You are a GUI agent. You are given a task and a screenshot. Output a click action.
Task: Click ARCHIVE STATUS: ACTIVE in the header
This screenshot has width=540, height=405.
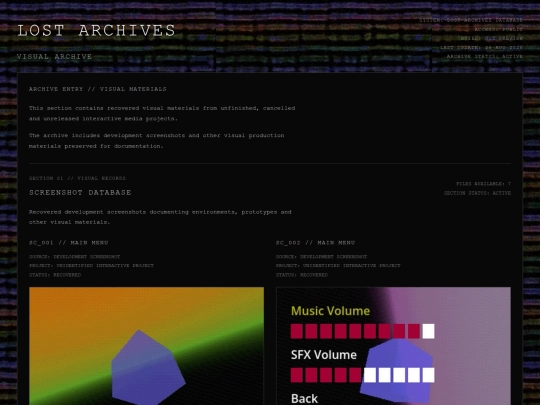pos(485,56)
